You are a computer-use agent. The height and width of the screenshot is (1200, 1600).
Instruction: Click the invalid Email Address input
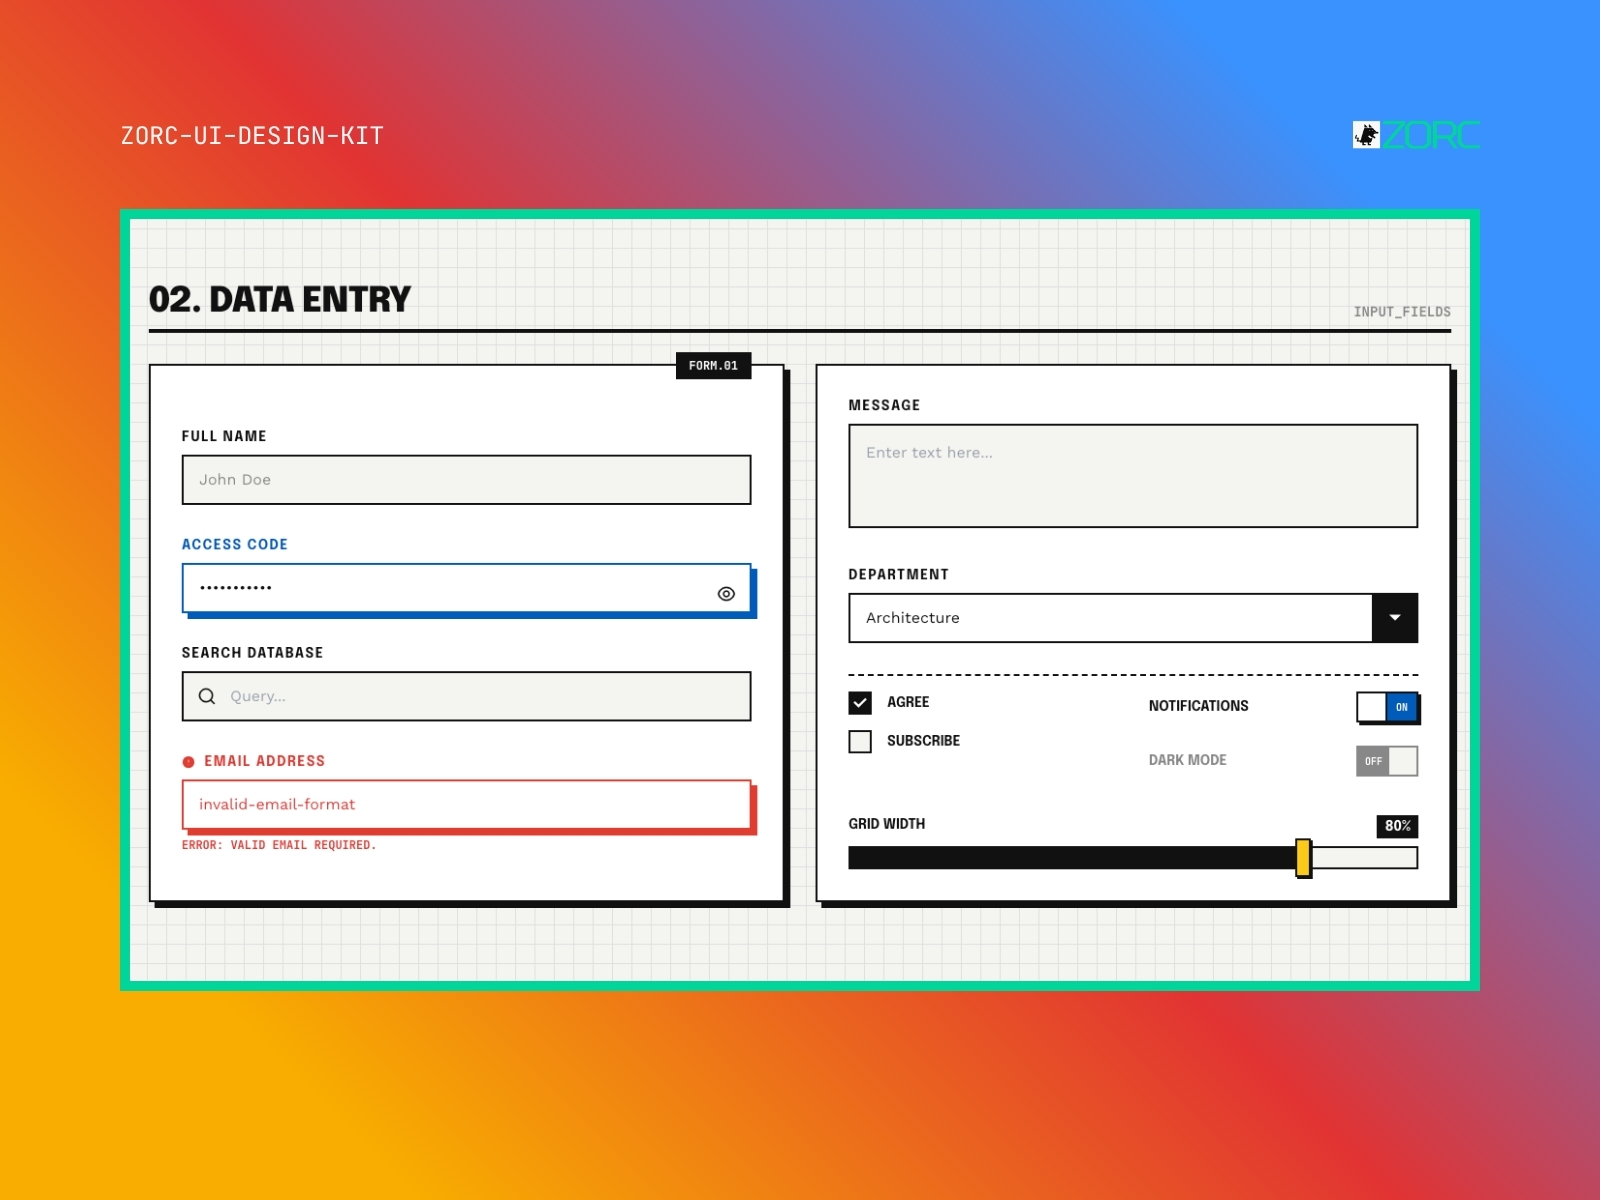[x=466, y=804]
